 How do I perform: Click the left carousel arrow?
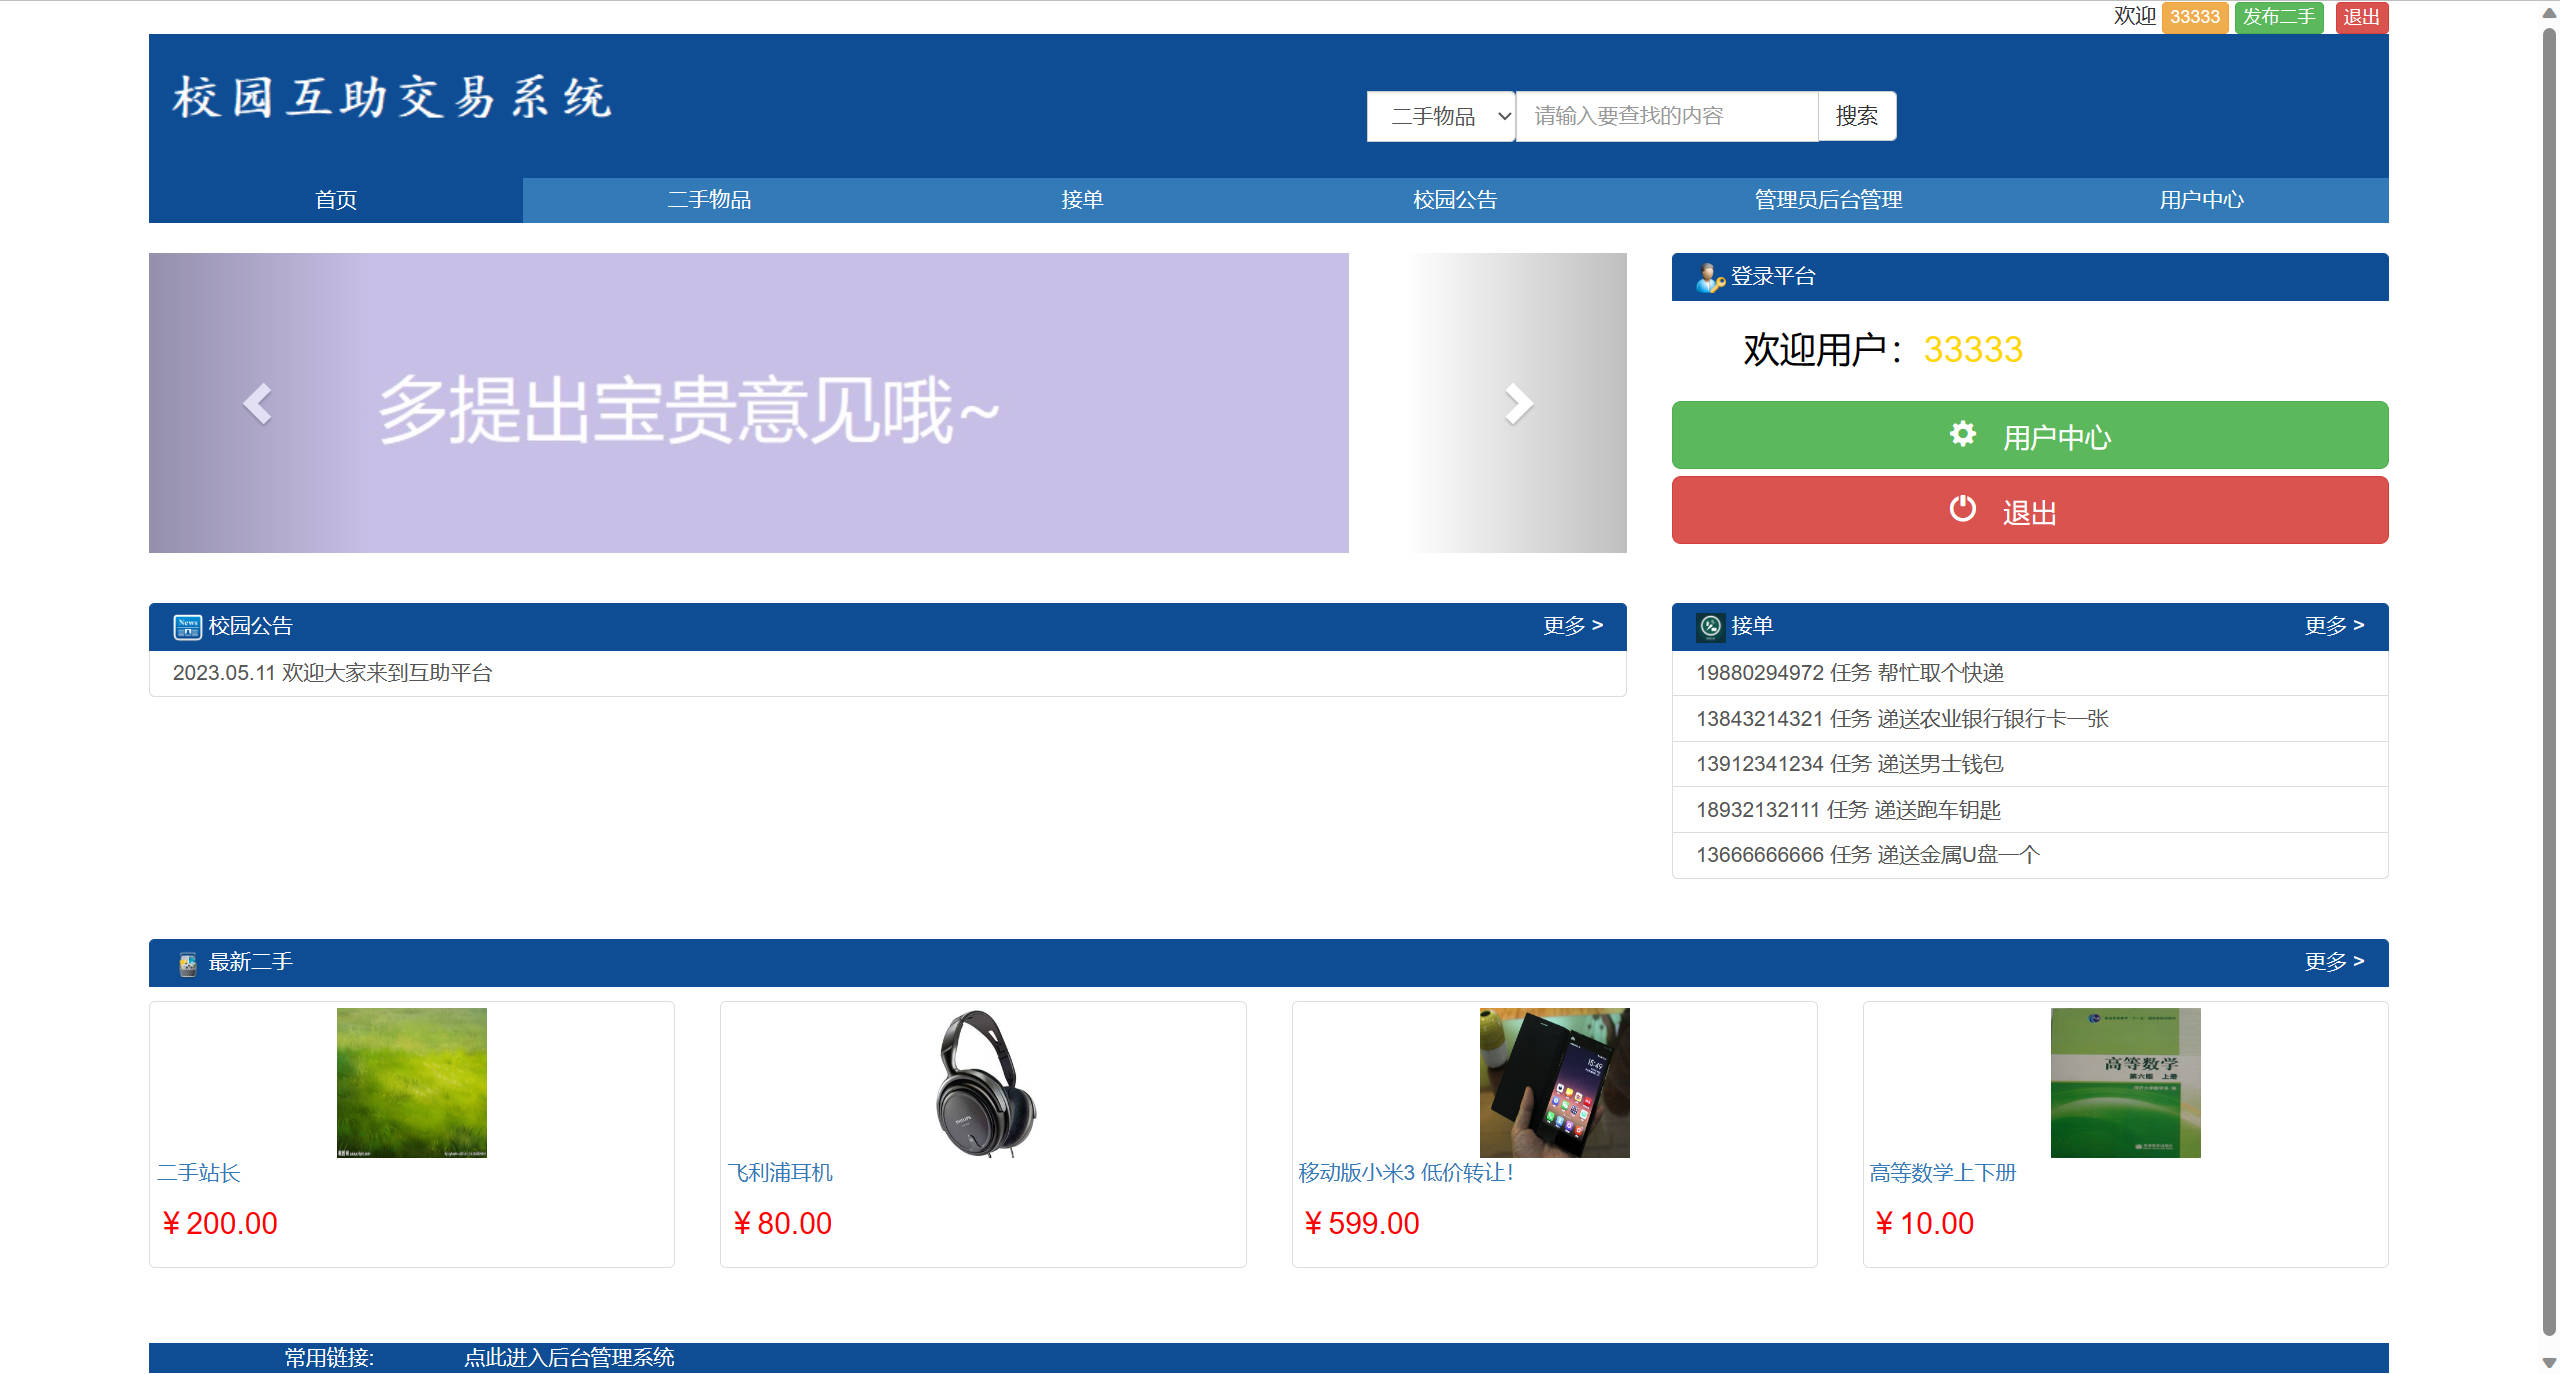(x=257, y=403)
